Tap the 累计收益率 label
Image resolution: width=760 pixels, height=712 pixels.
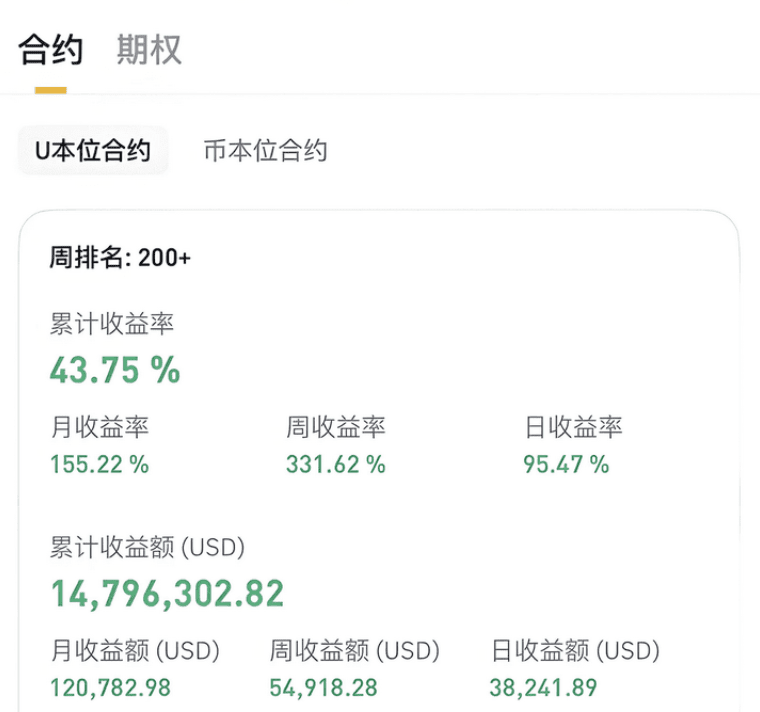pos(111,324)
